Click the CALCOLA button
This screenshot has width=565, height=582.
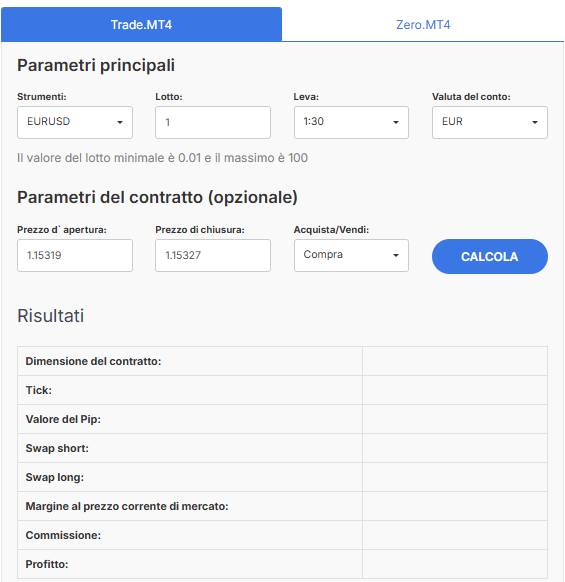(490, 256)
